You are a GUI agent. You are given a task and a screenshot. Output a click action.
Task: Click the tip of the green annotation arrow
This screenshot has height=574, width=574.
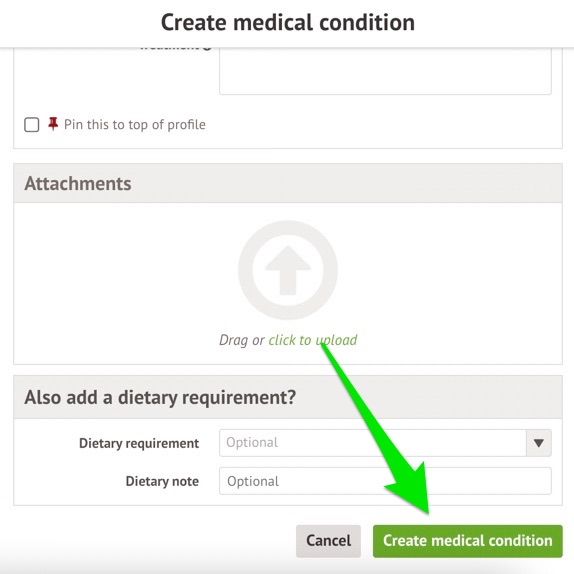427,512
